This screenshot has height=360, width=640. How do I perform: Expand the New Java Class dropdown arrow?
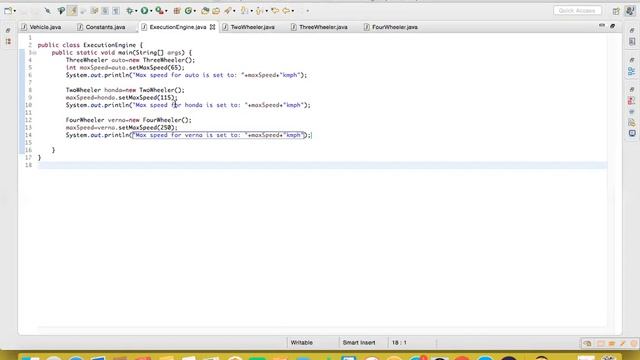[x=195, y=11]
